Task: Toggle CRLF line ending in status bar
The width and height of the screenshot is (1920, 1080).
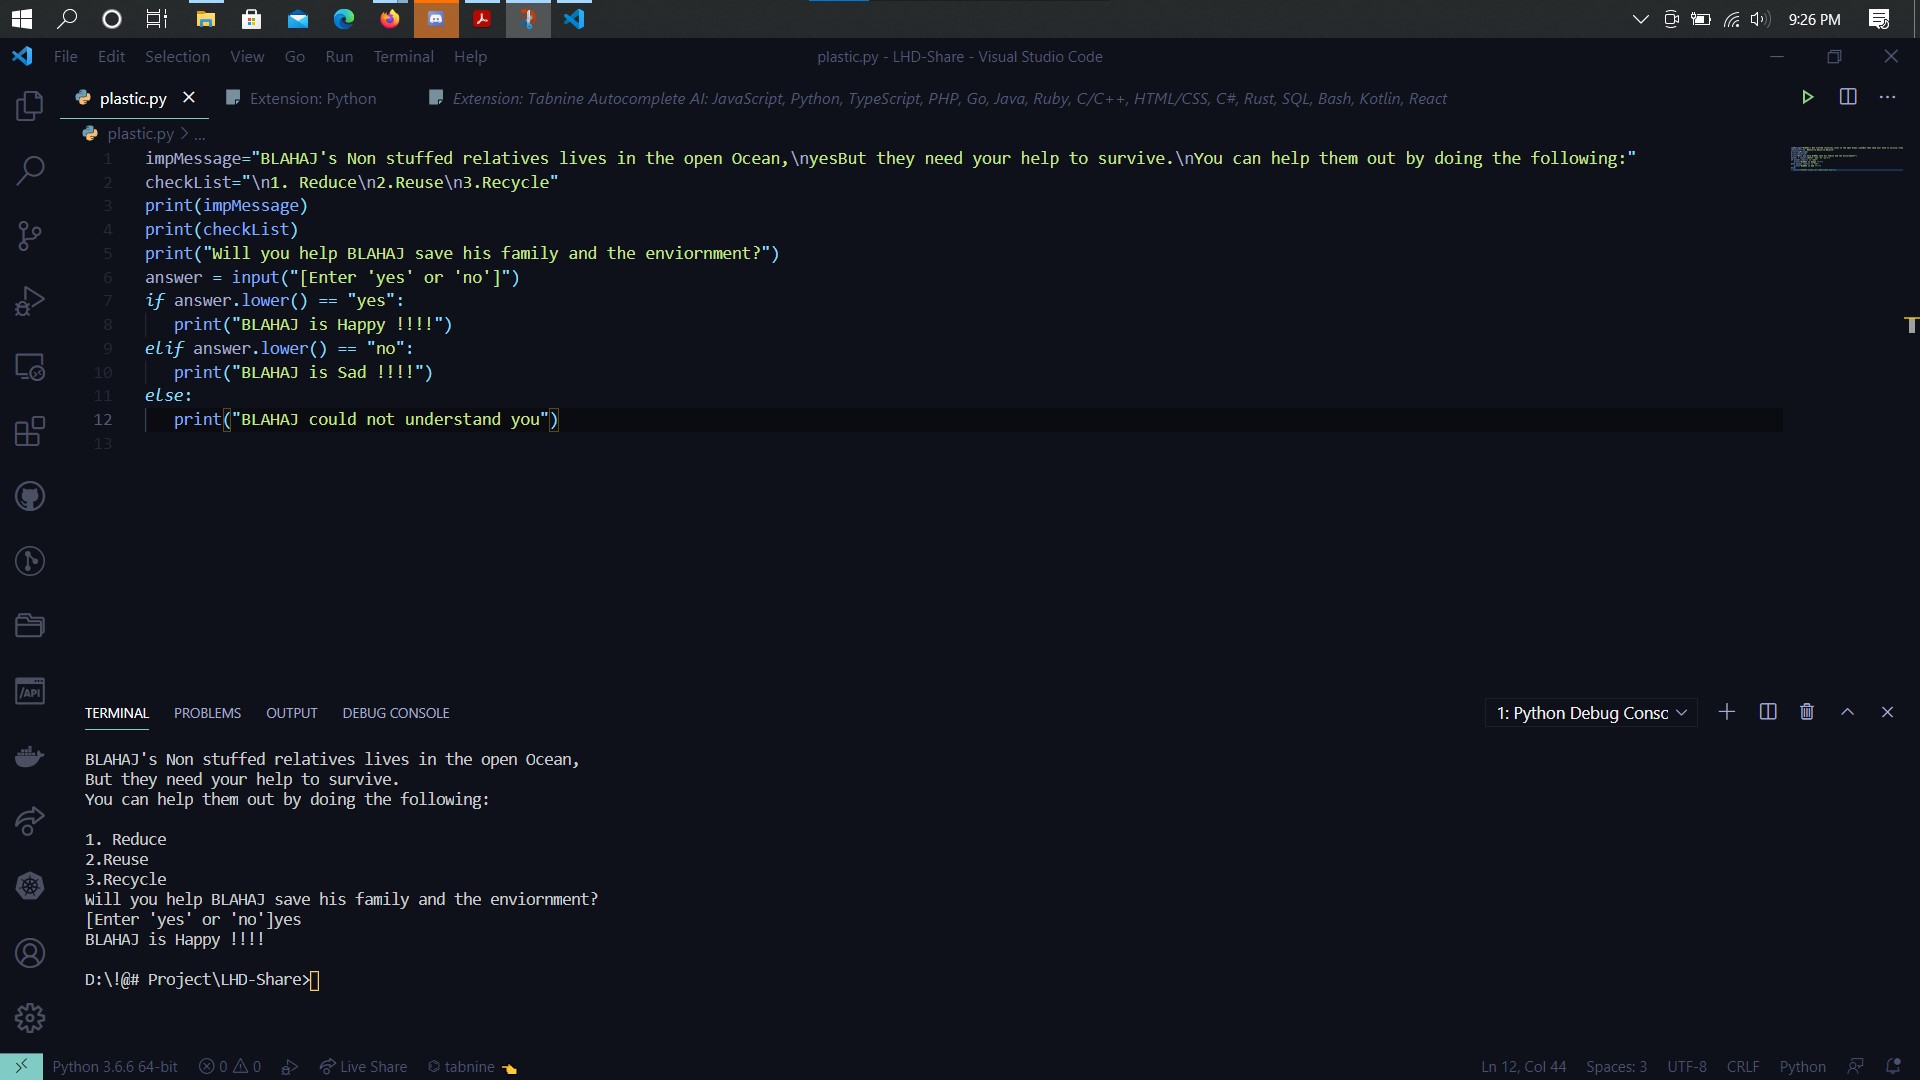Action: (x=1742, y=1067)
